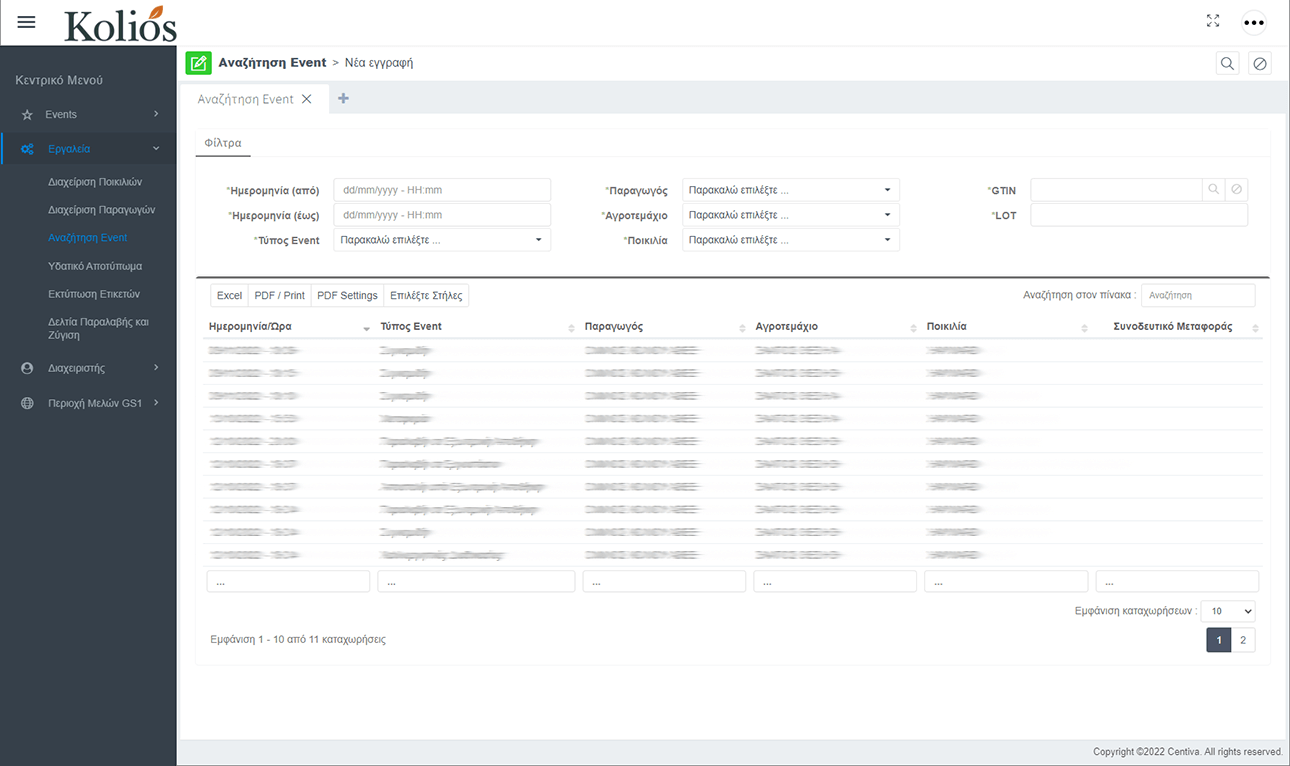This screenshot has width=1290, height=766.
Task: Click the search magnifier icon in header
Action: pyautogui.click(x=1227, y=63)
